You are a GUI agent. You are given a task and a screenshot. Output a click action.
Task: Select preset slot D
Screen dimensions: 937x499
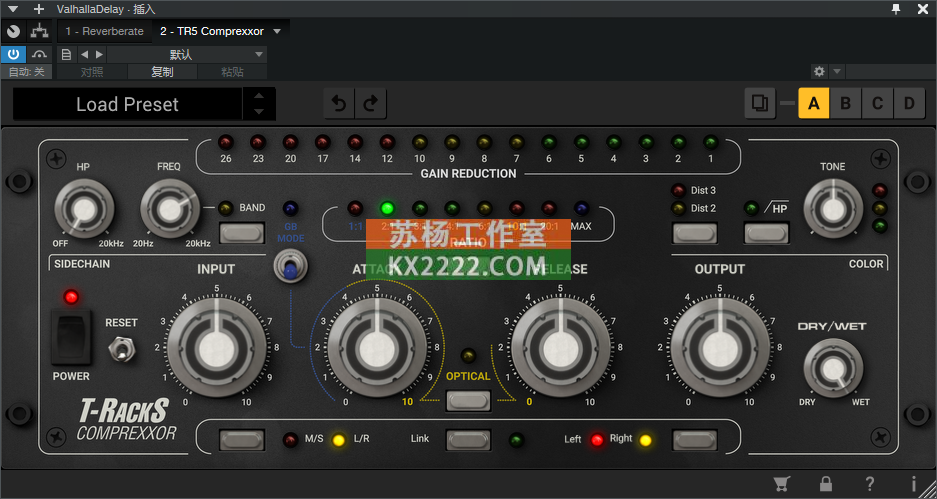point(909,103)
